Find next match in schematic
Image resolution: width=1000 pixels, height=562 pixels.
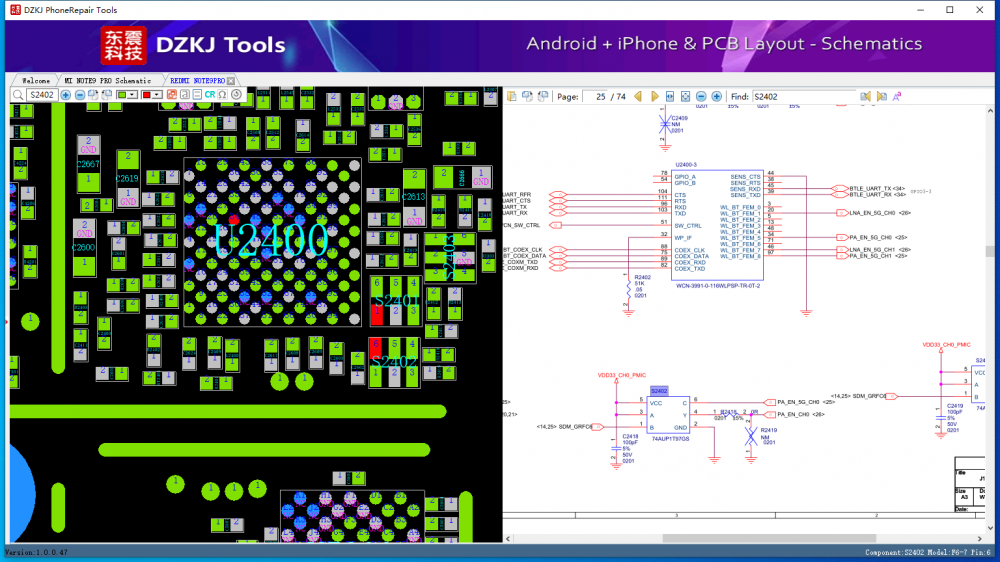[x=881, y=96]
